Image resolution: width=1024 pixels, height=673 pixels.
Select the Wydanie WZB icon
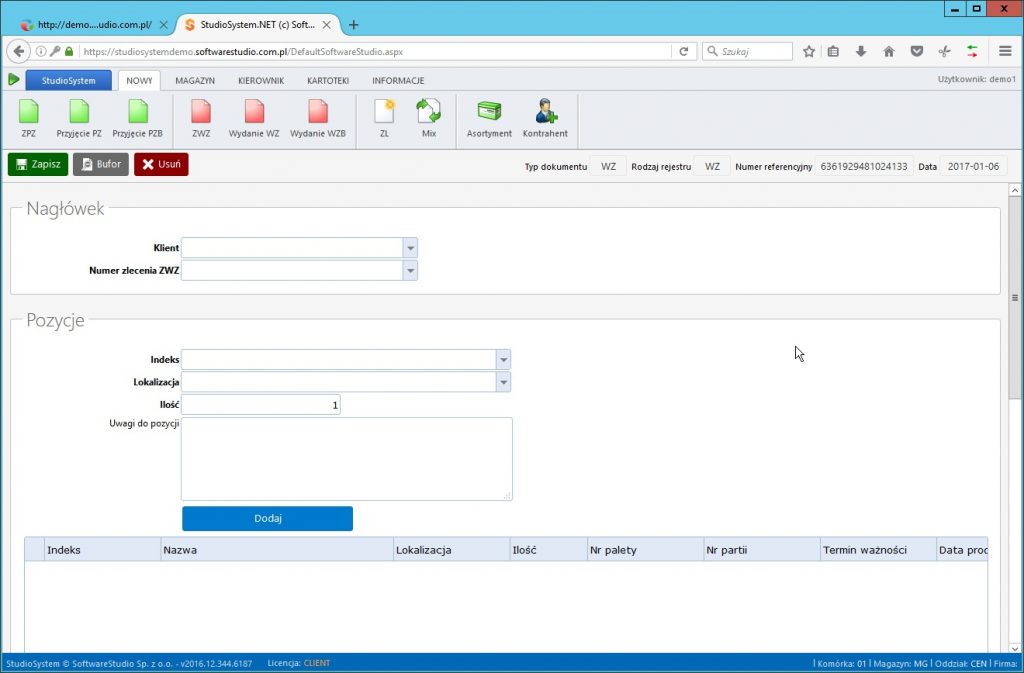click(x=318, y=111)
